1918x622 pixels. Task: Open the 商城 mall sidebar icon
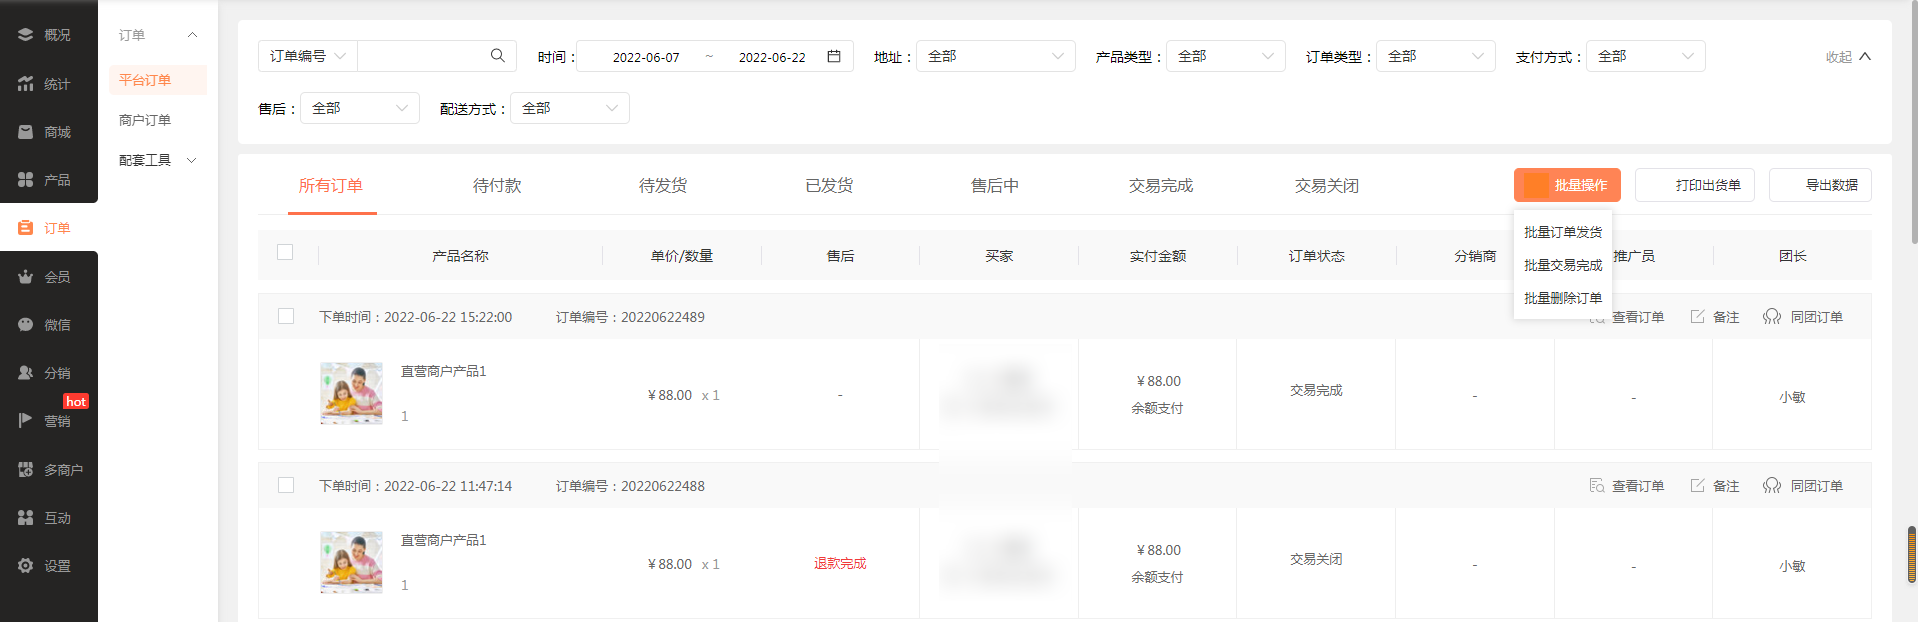tap(26, 132)
